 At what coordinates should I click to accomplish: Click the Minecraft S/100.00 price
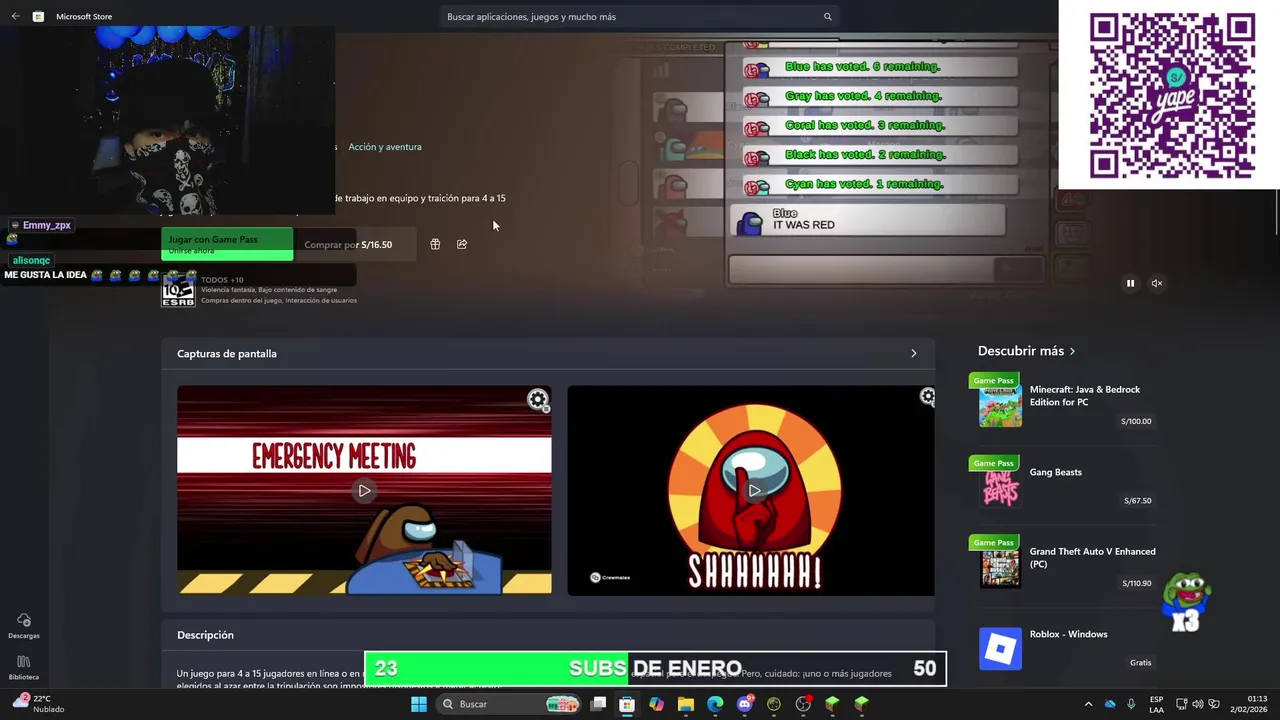[1136, 421]
